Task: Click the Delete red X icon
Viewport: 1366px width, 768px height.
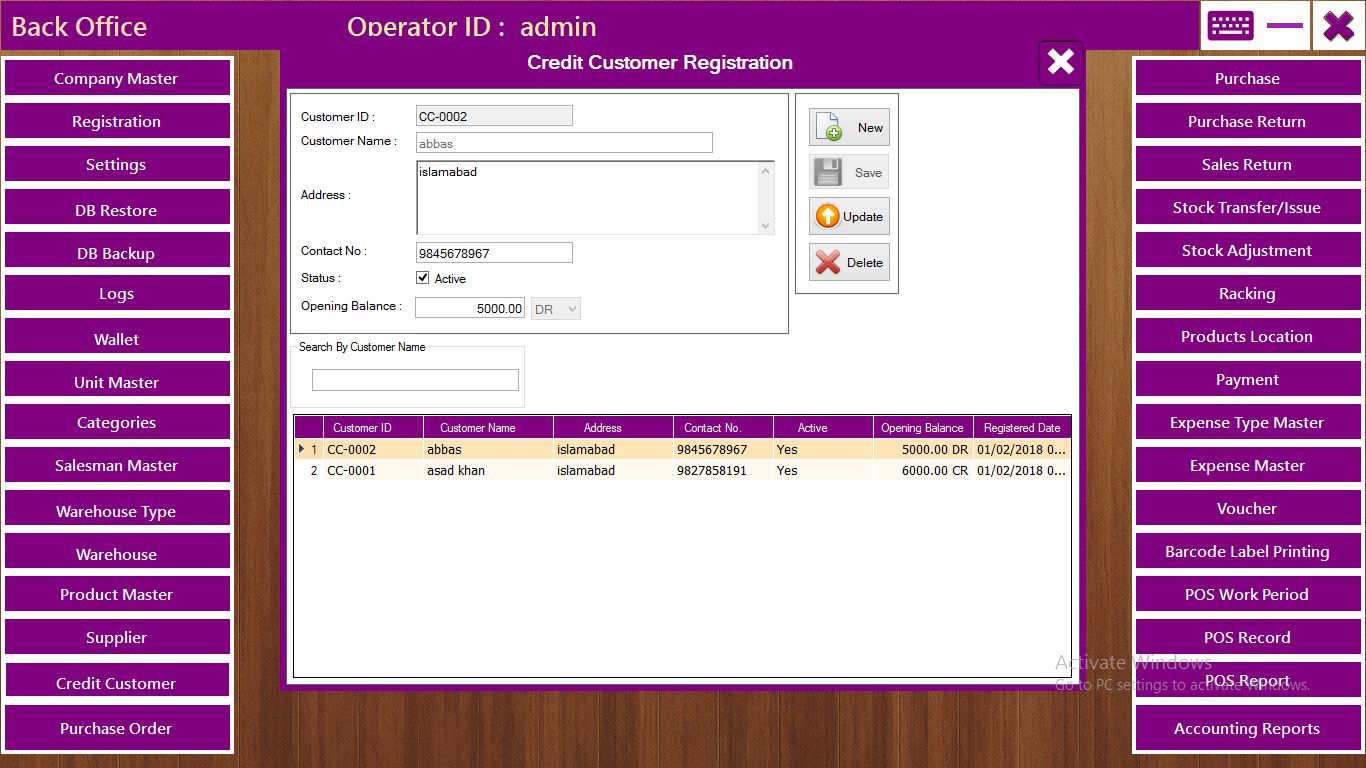Action: [828, 263]
